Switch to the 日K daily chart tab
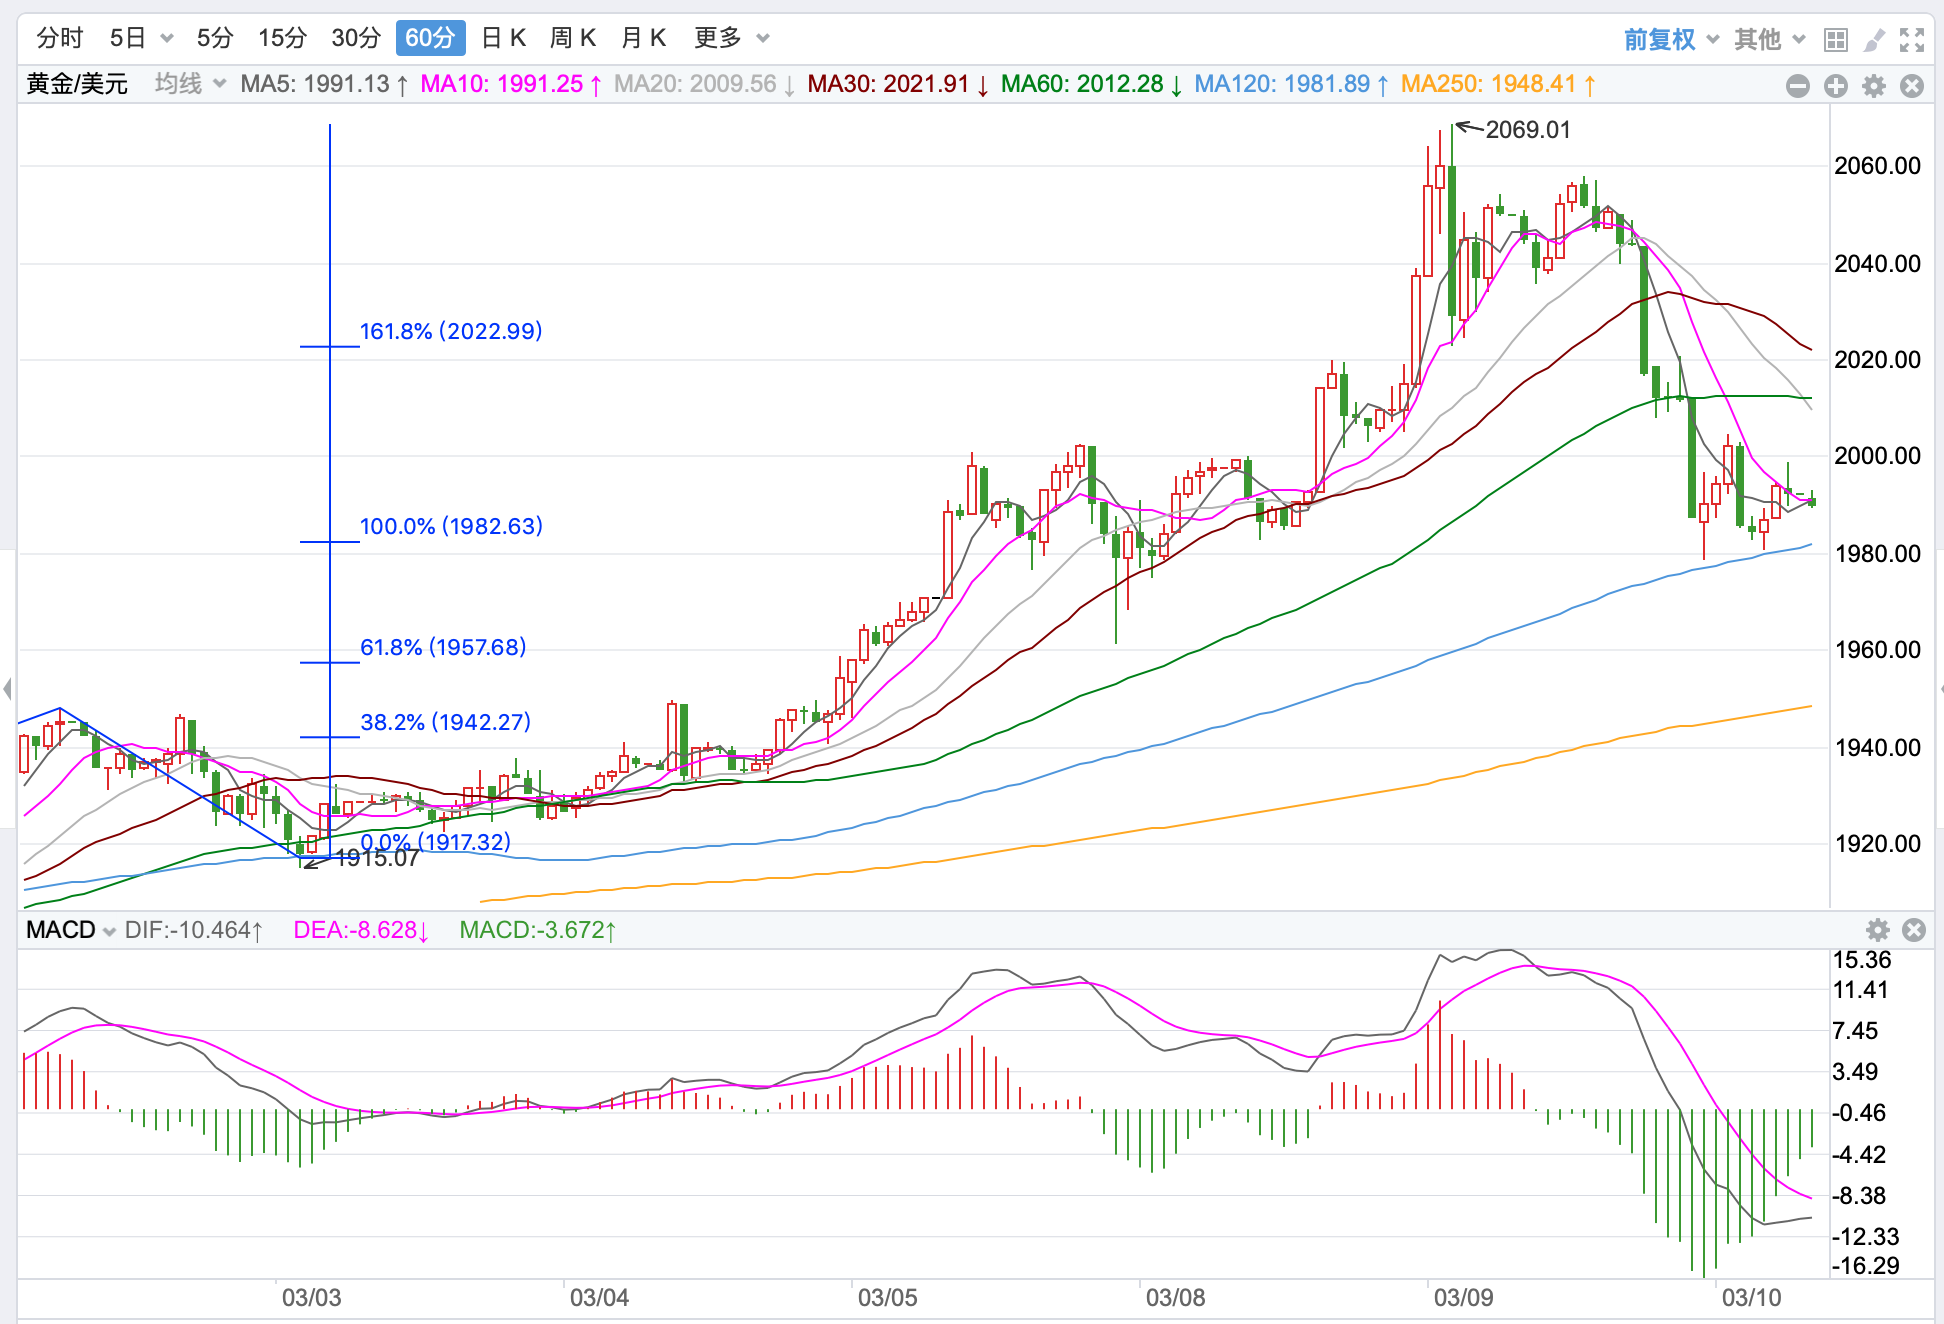1944x1324 pixels. (x=503, y=38)
